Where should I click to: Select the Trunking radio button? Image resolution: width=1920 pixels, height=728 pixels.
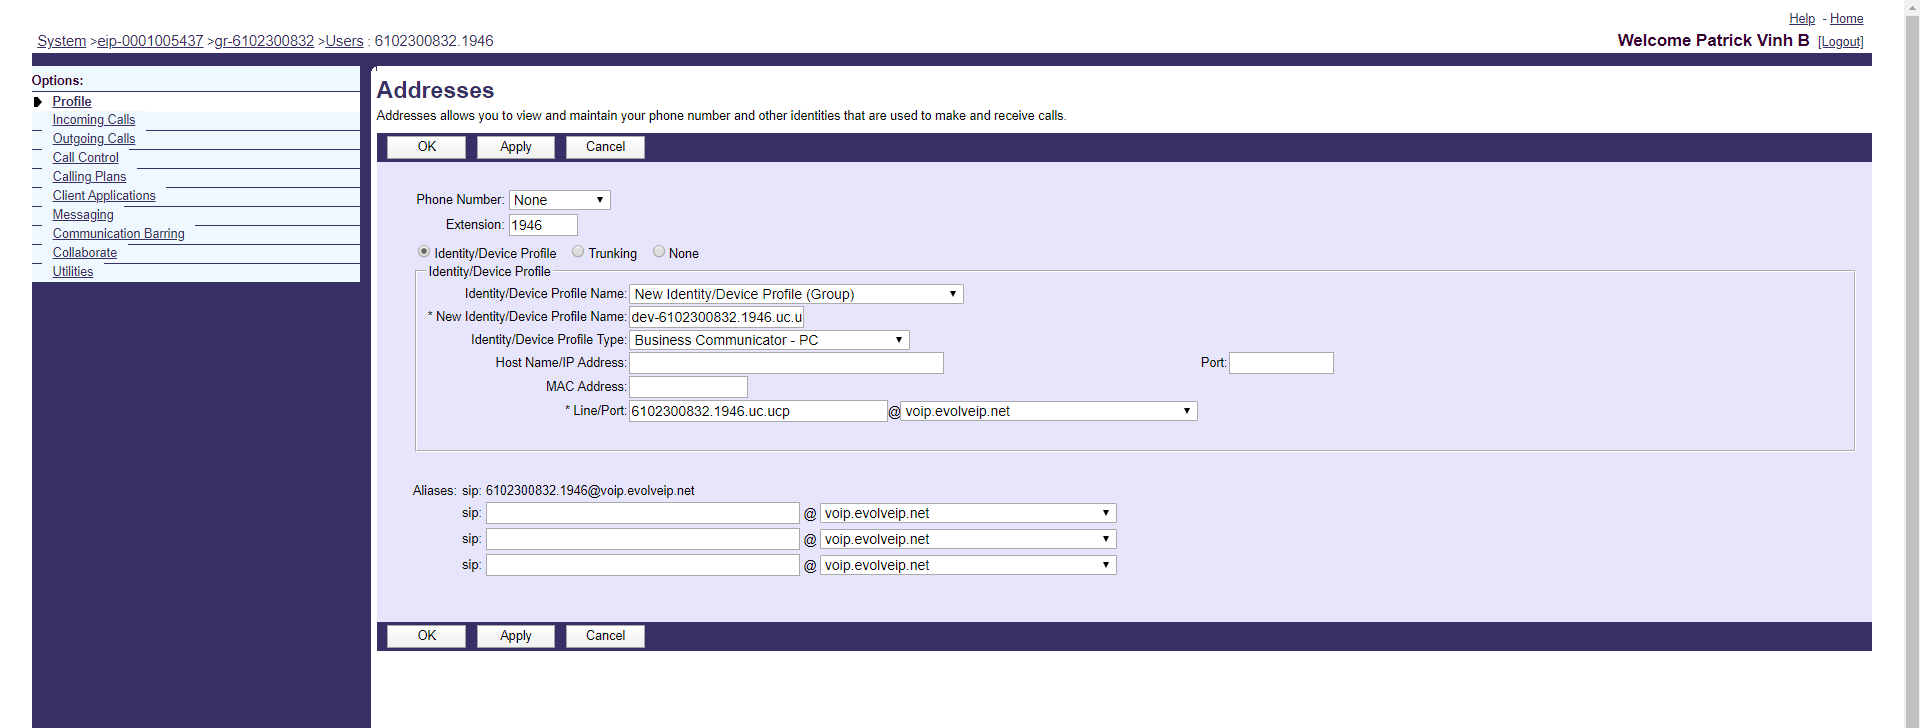578,252
